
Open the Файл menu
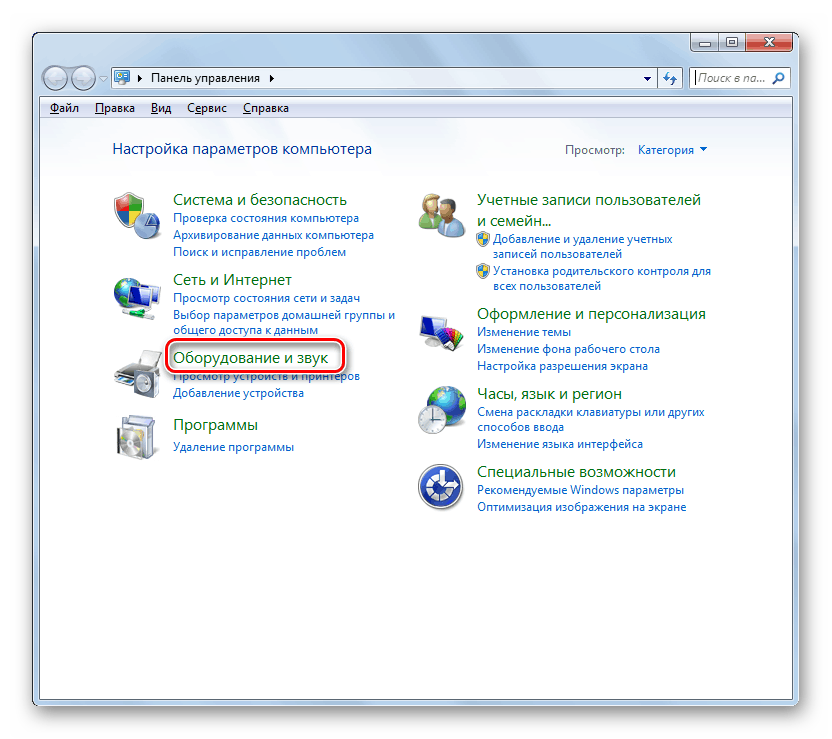coord(64,108)
